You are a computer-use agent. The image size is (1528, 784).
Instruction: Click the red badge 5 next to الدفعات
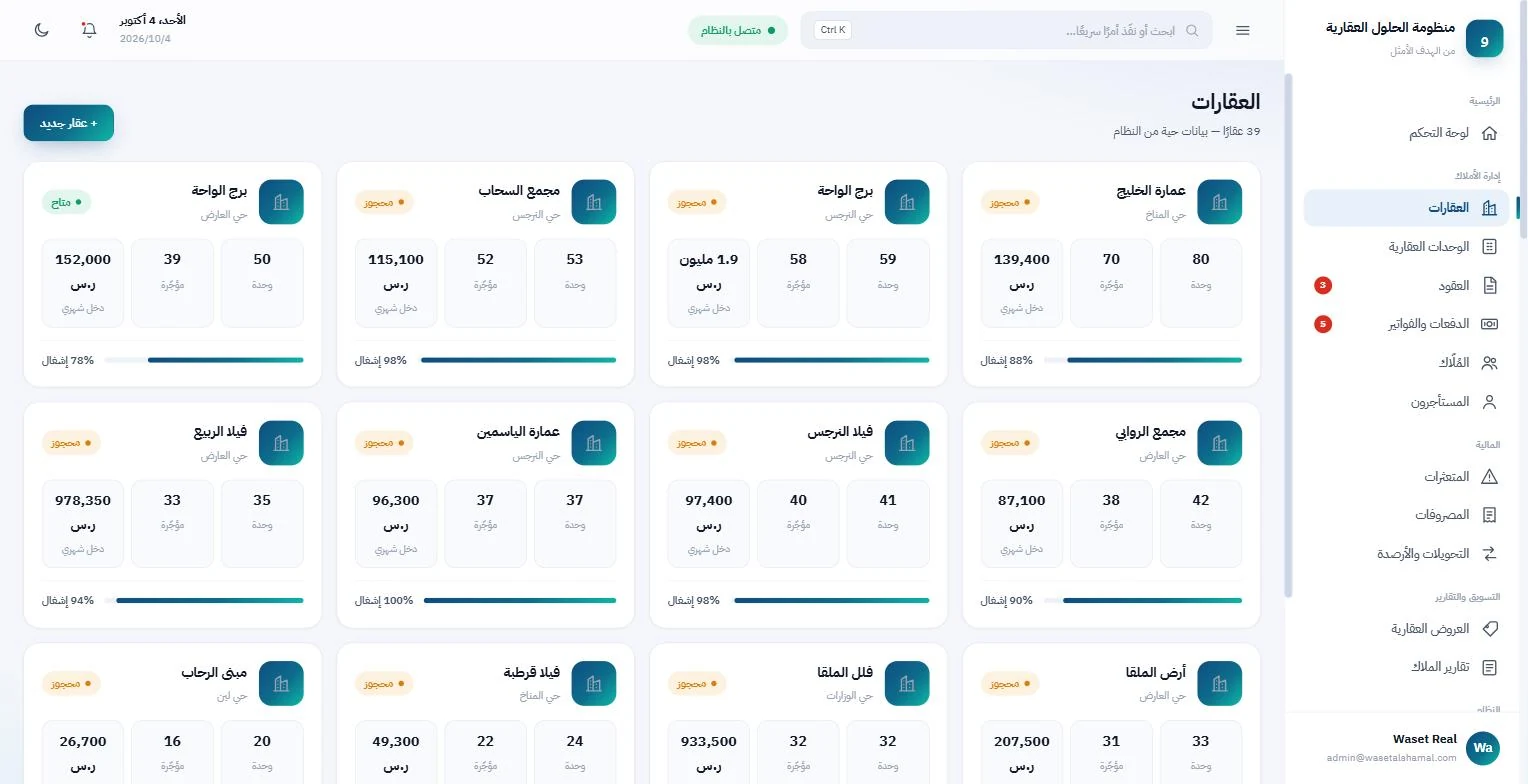1323,324
